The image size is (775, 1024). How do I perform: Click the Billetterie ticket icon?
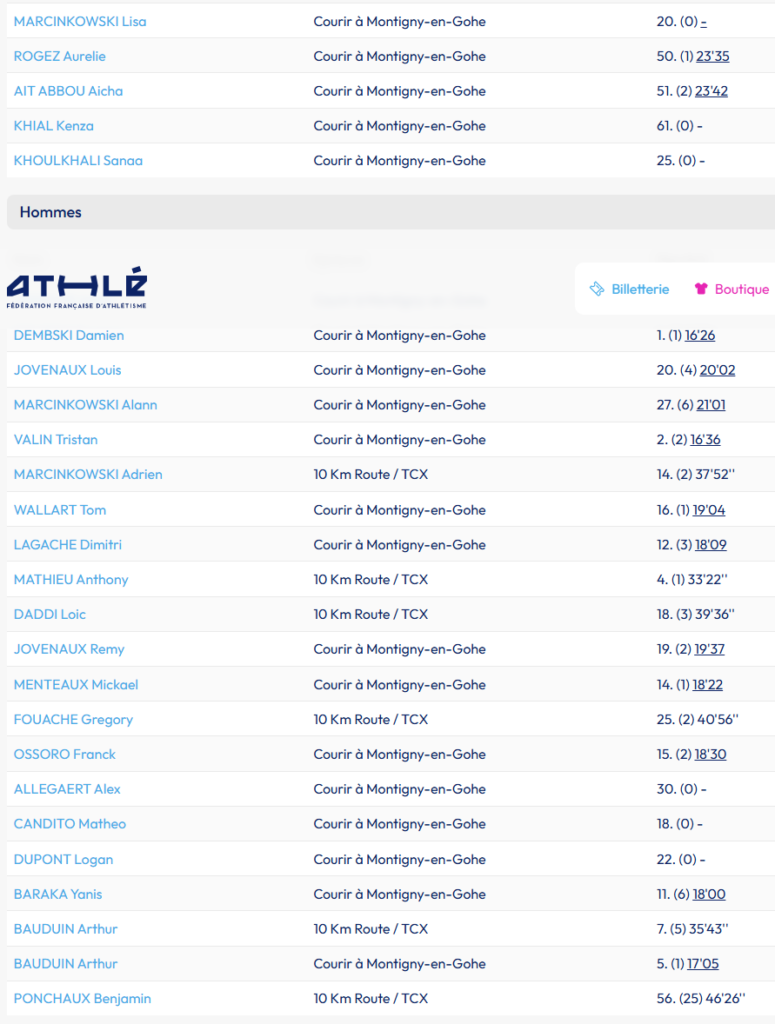(x=596, y=289)
